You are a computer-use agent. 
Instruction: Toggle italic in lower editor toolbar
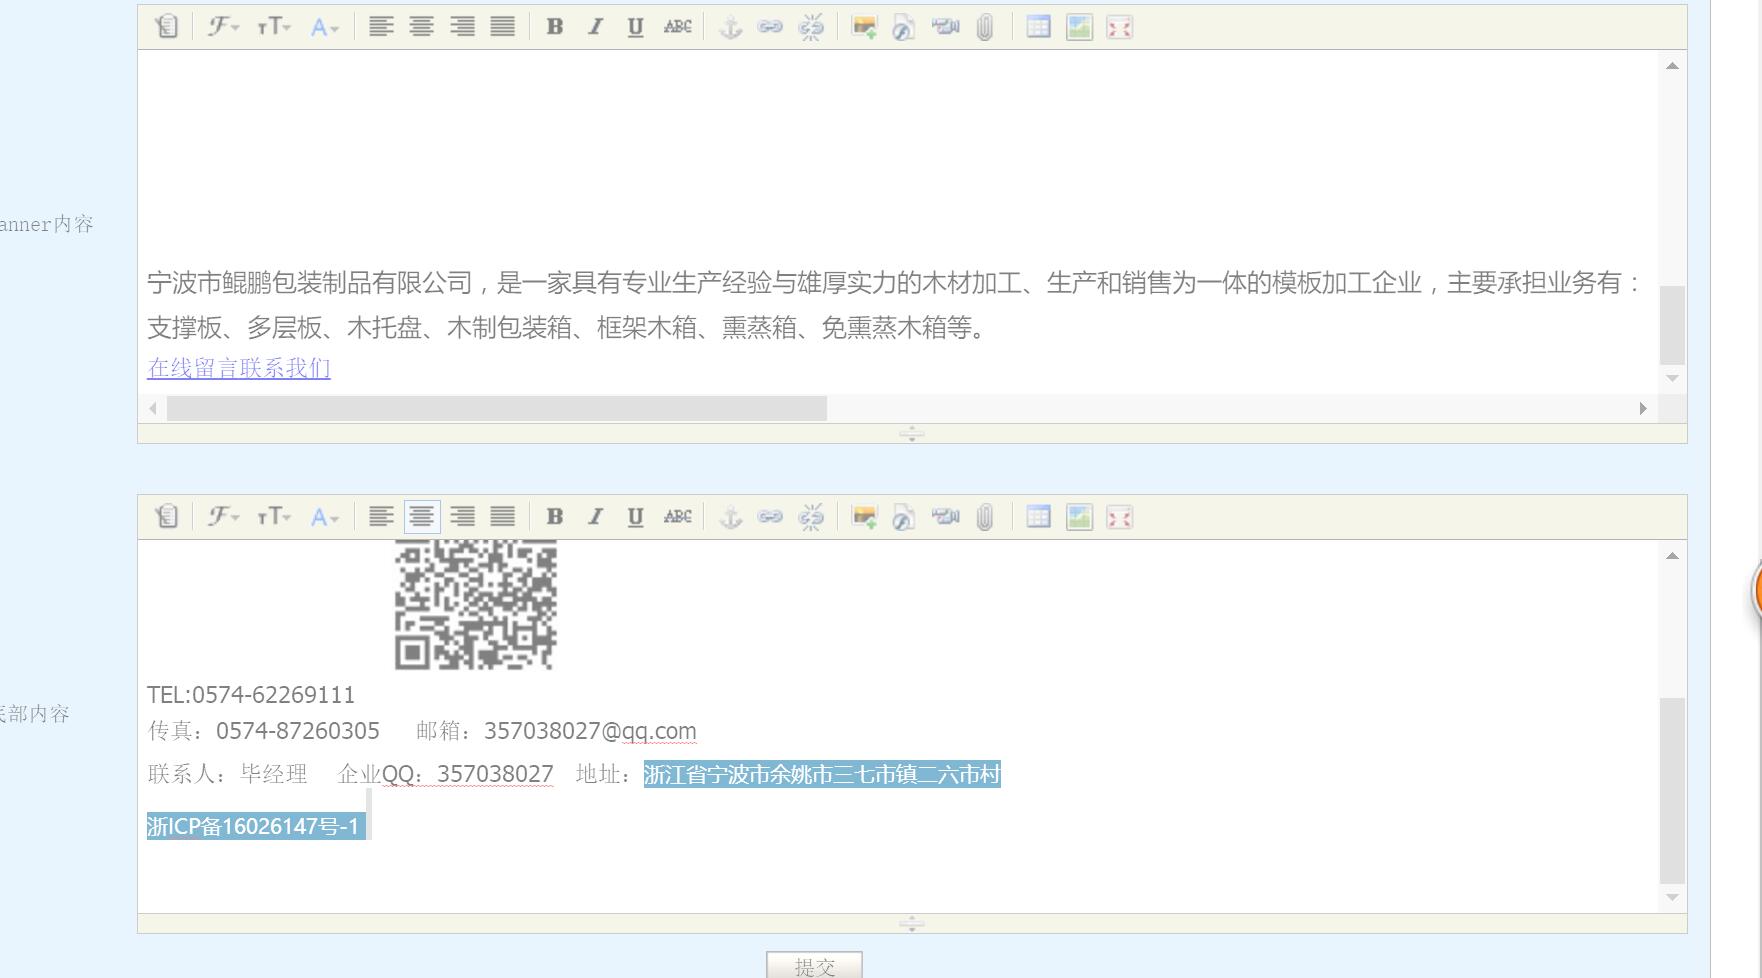point(595,517)
